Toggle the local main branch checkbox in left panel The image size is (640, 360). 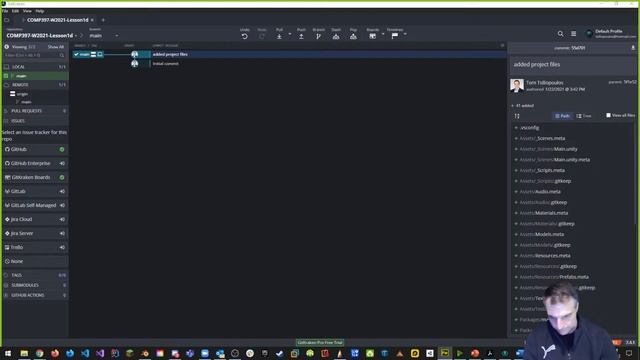(6, 76)
